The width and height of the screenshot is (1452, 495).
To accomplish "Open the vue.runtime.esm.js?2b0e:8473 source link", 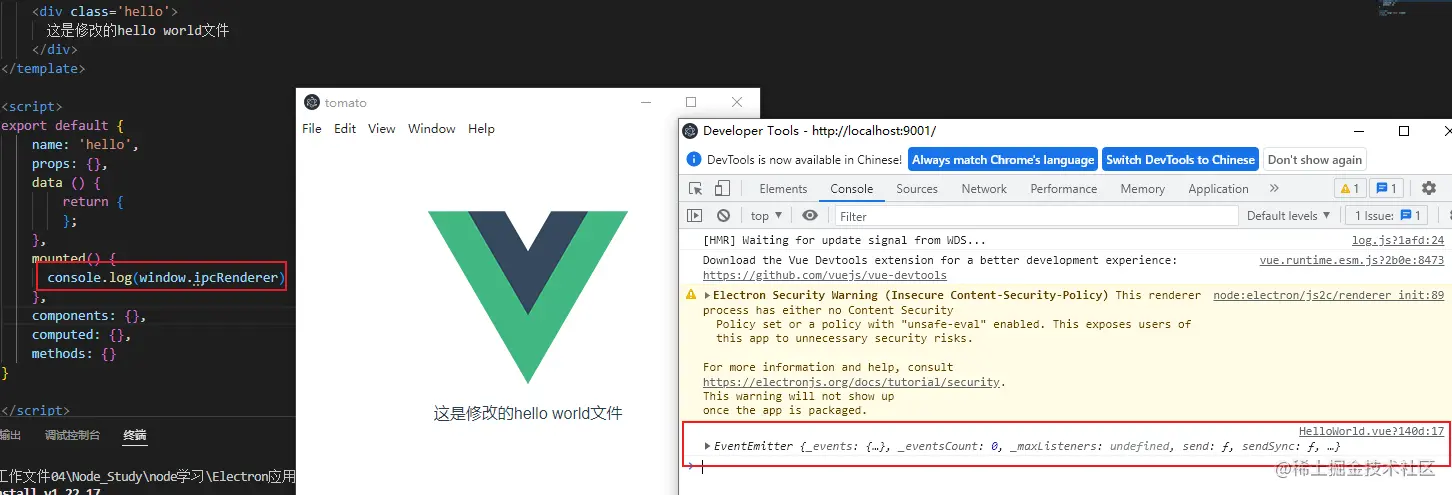I will tap(1352, 260).
